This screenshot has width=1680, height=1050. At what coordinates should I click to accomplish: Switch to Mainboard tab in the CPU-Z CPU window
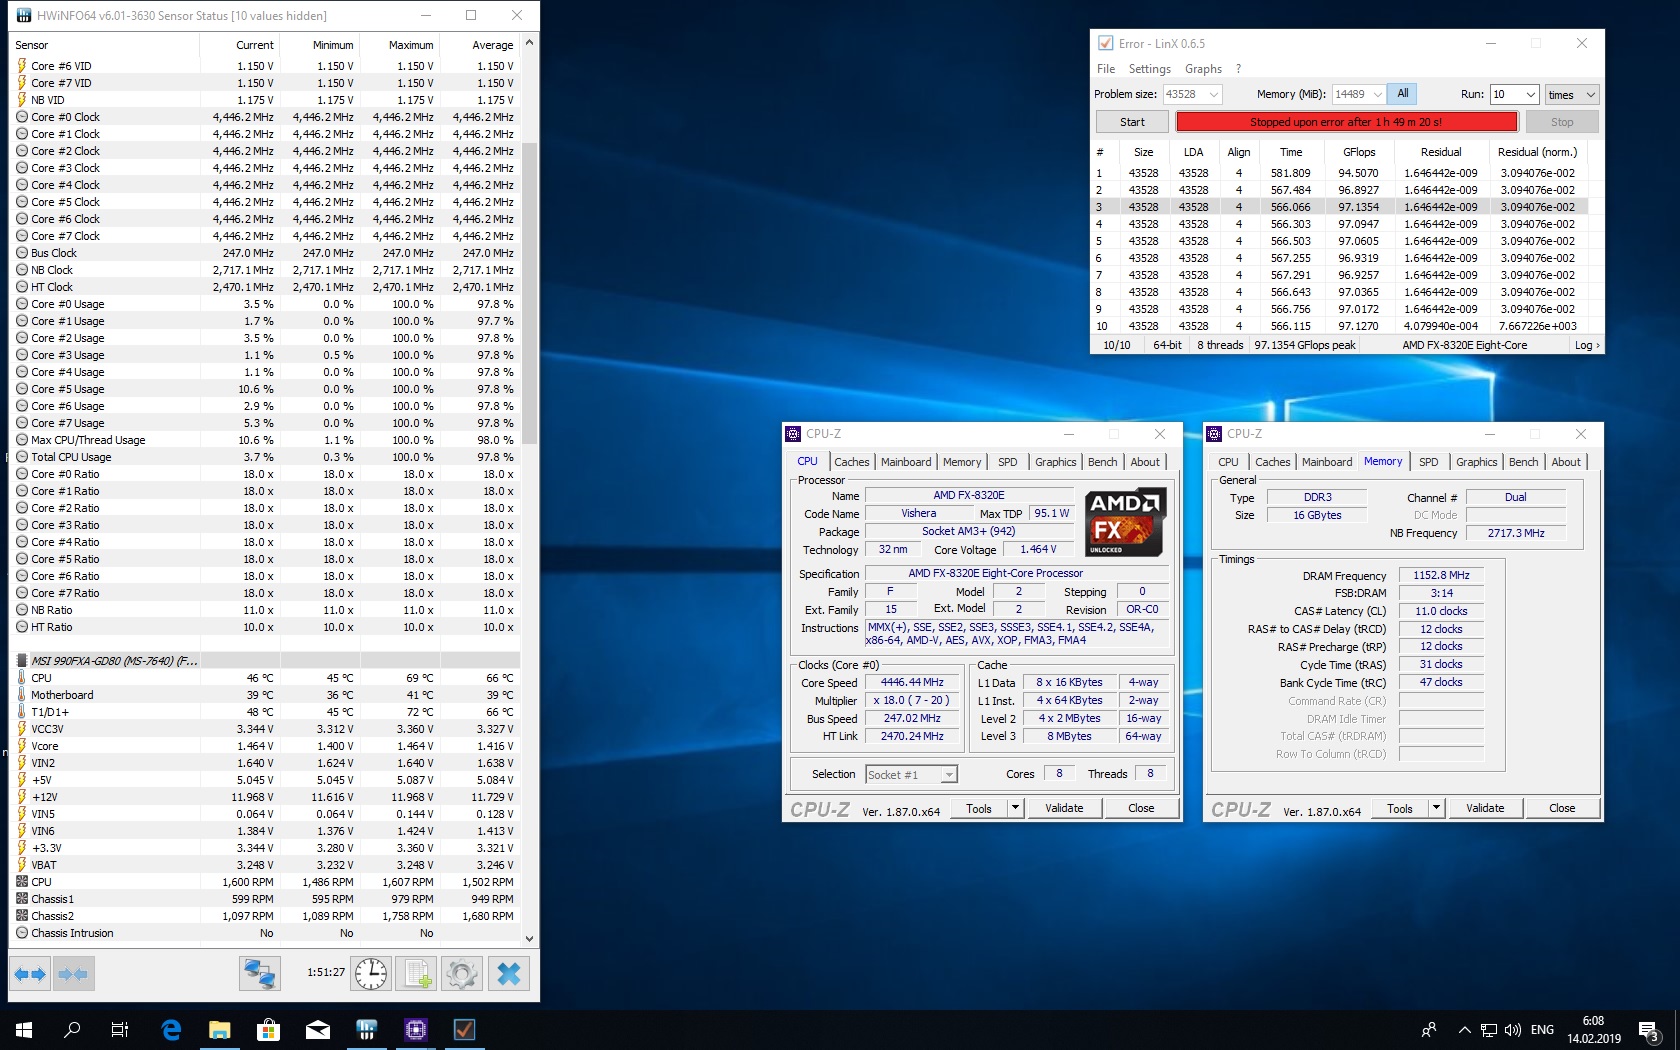pos(905,462)
